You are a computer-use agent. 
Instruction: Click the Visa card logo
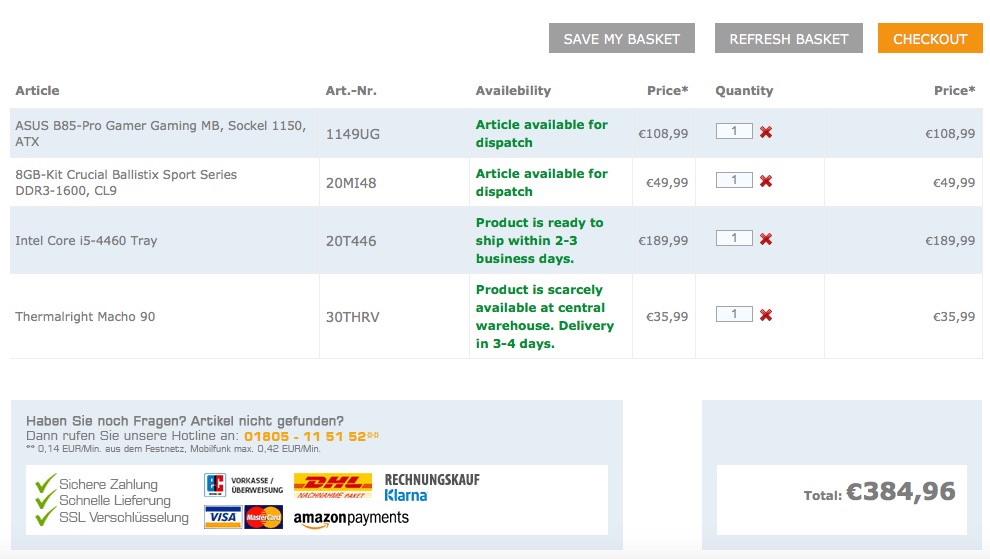coord(222,517)
